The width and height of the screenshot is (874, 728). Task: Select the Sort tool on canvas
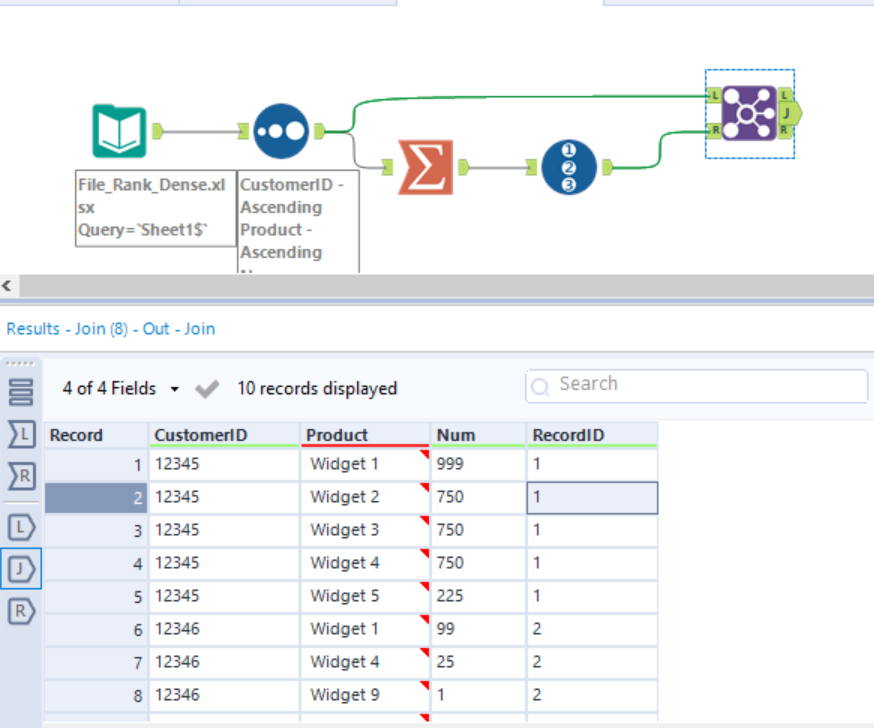[281, 131]
